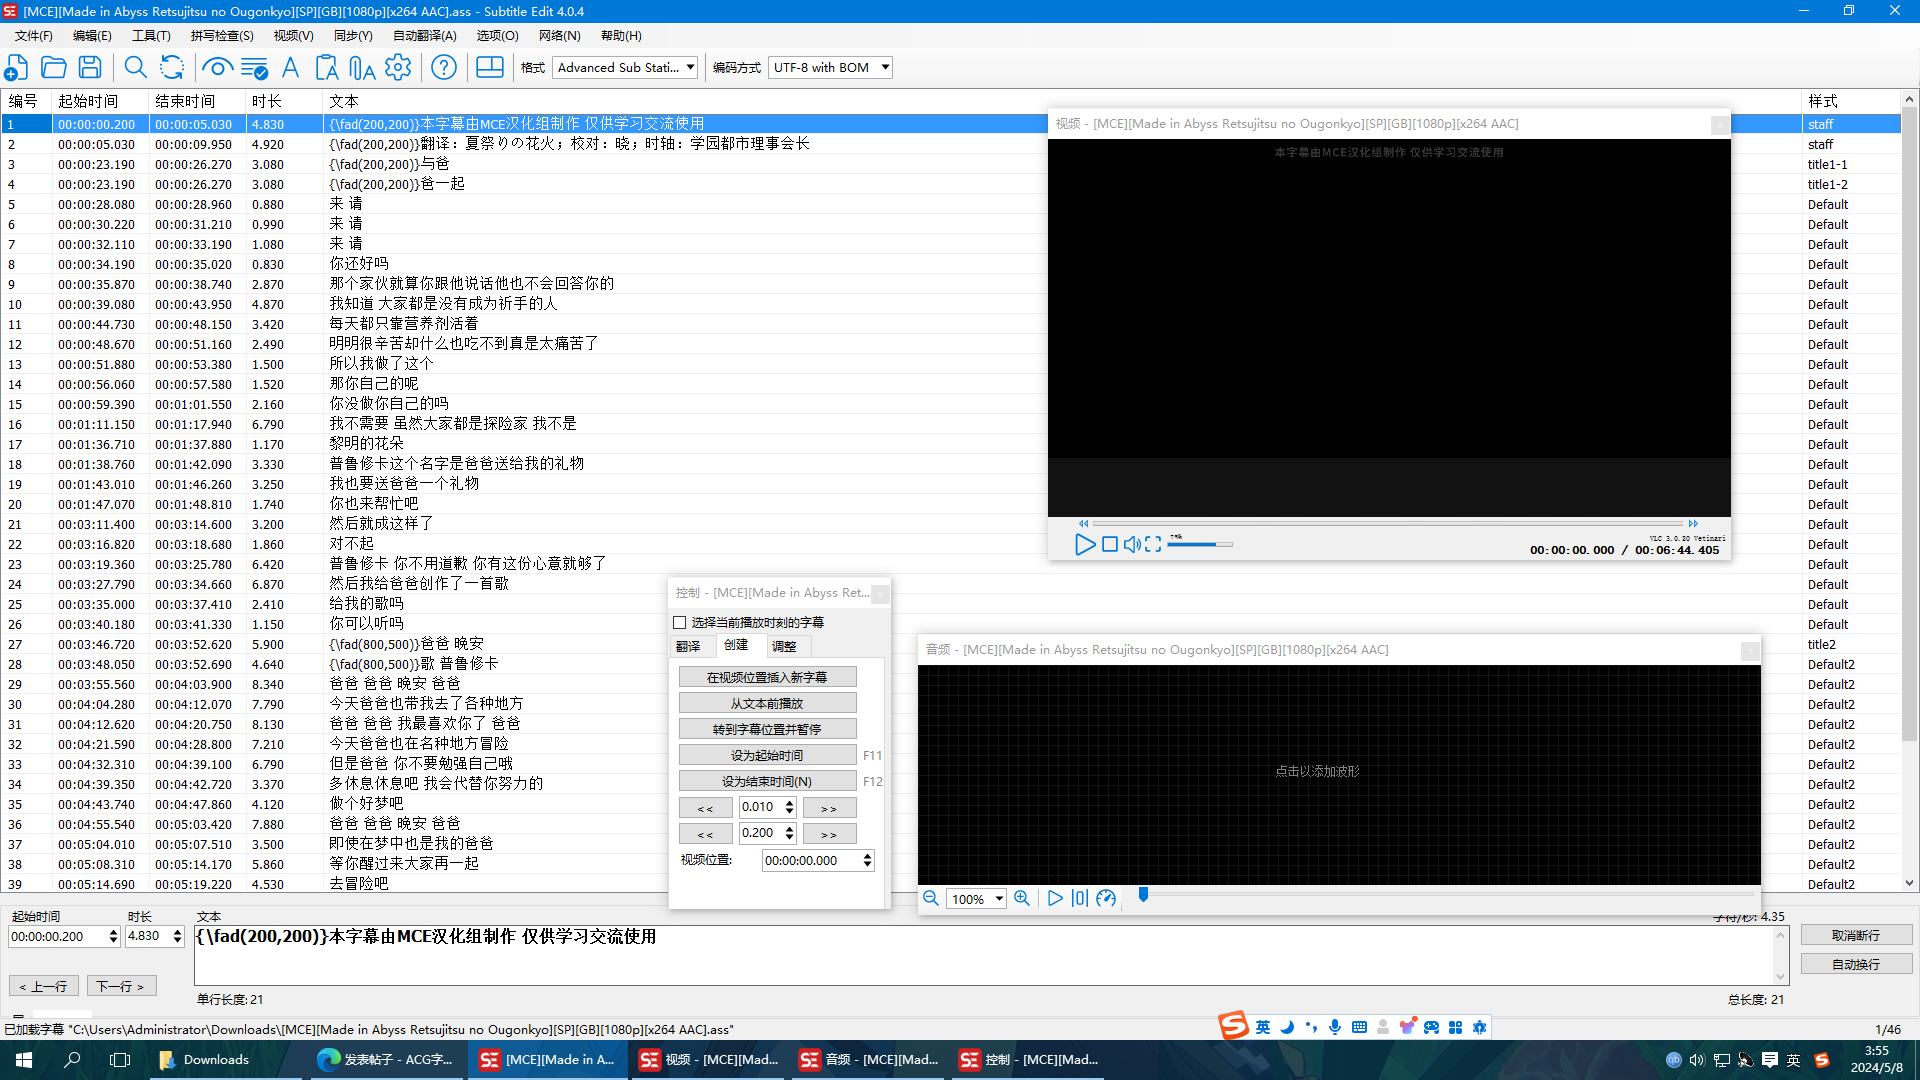1920x1080 pixels.
Task: Open a subtitle file with folder icon
Action: (x=54, y=67)
